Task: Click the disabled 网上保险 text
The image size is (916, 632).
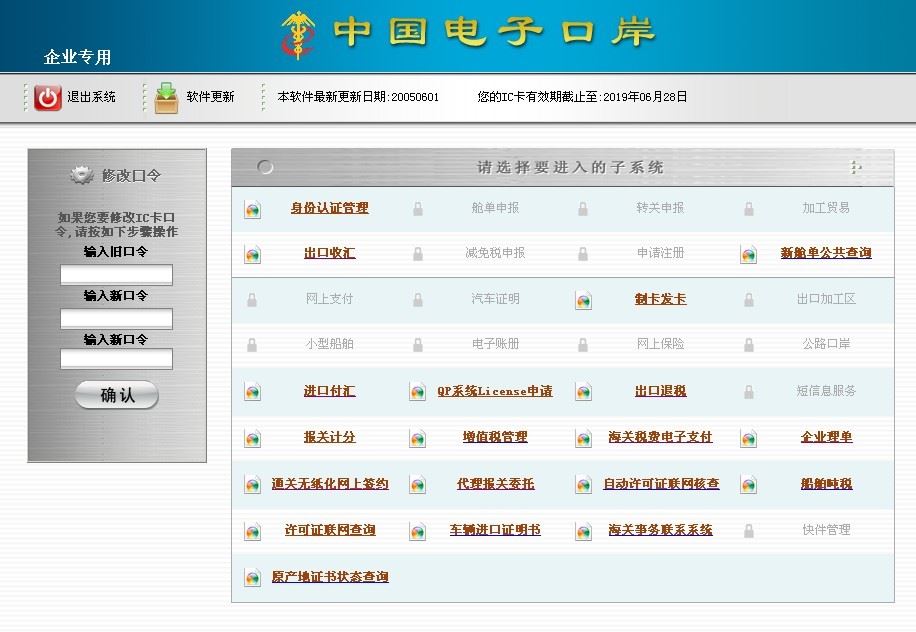Action: click(x=660, y=344)
